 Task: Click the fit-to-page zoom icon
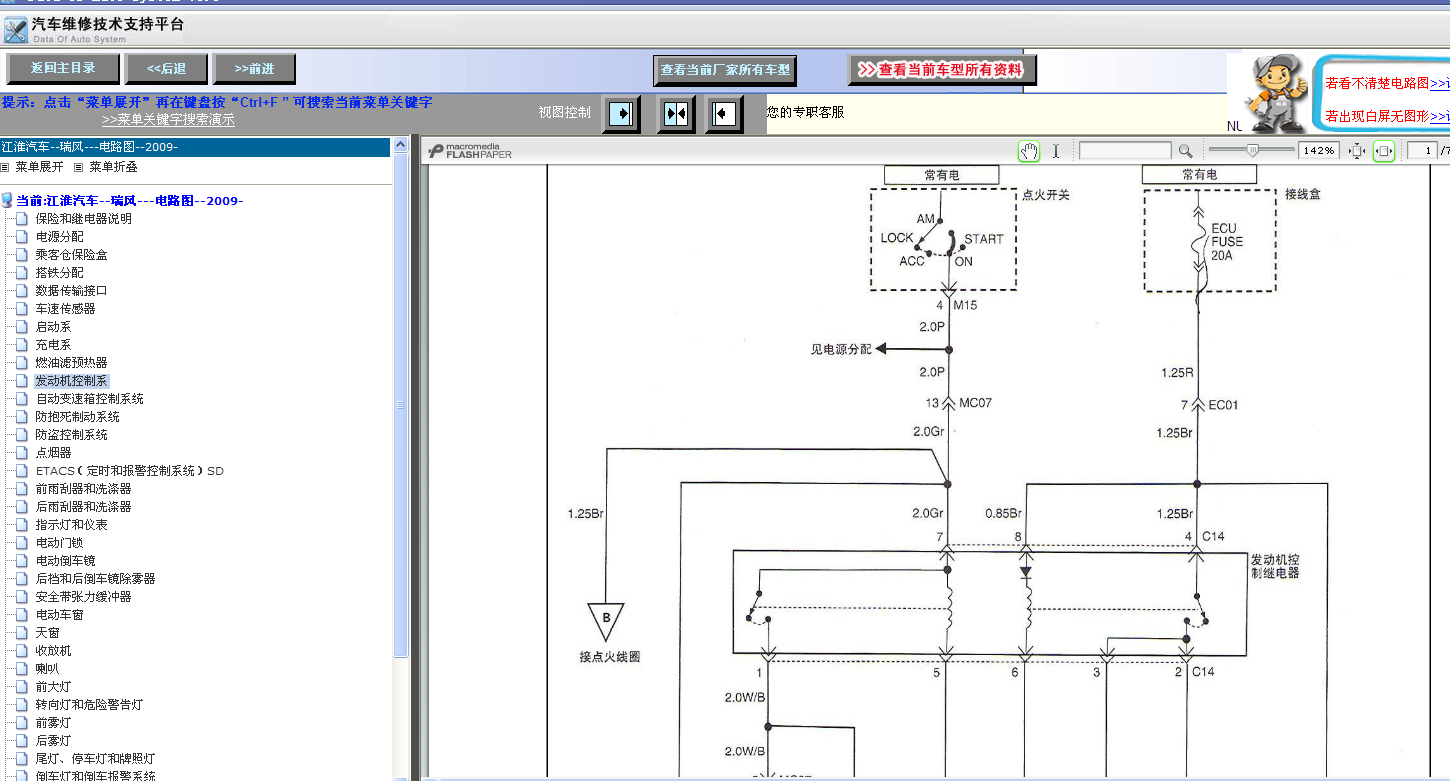pyautogui.click(x=1357, y=151)
